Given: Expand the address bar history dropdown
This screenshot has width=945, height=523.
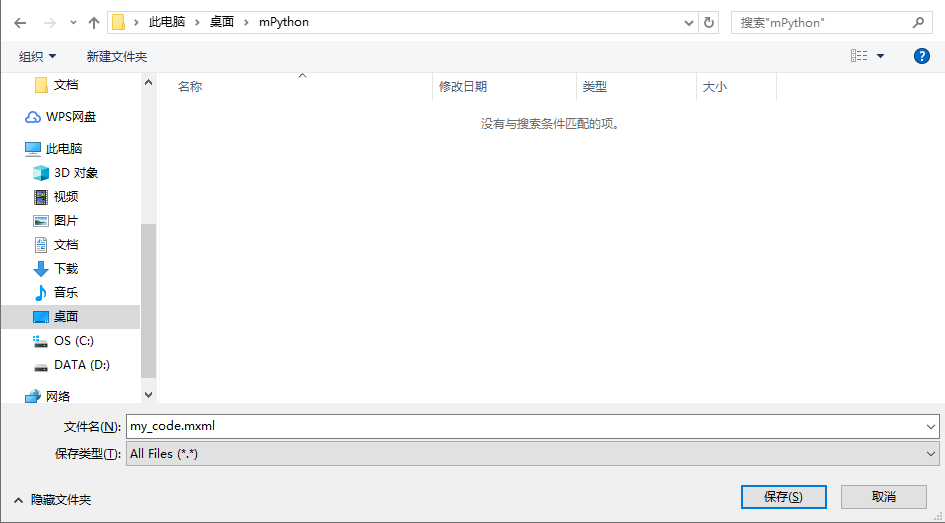Looking at the screenshot, I should 689,23.
